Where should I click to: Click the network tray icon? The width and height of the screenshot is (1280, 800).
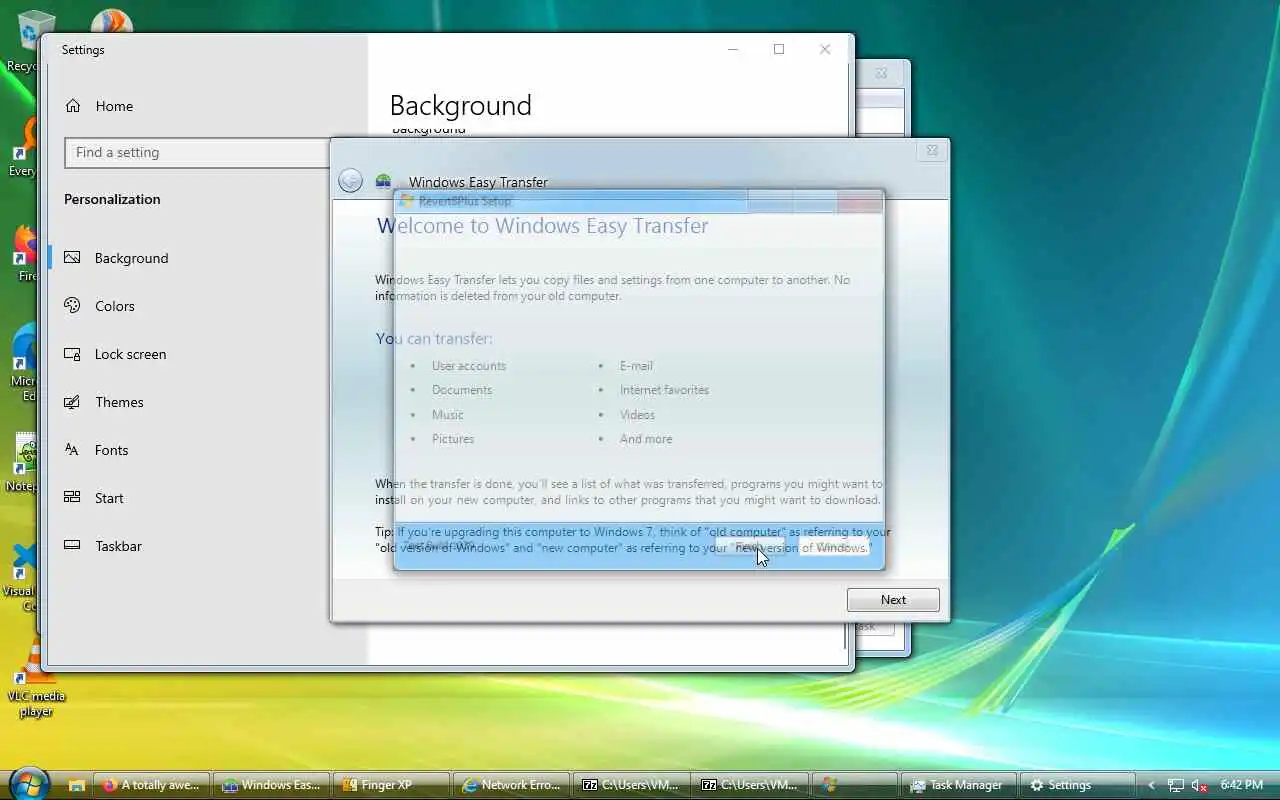pos(1177,785)
